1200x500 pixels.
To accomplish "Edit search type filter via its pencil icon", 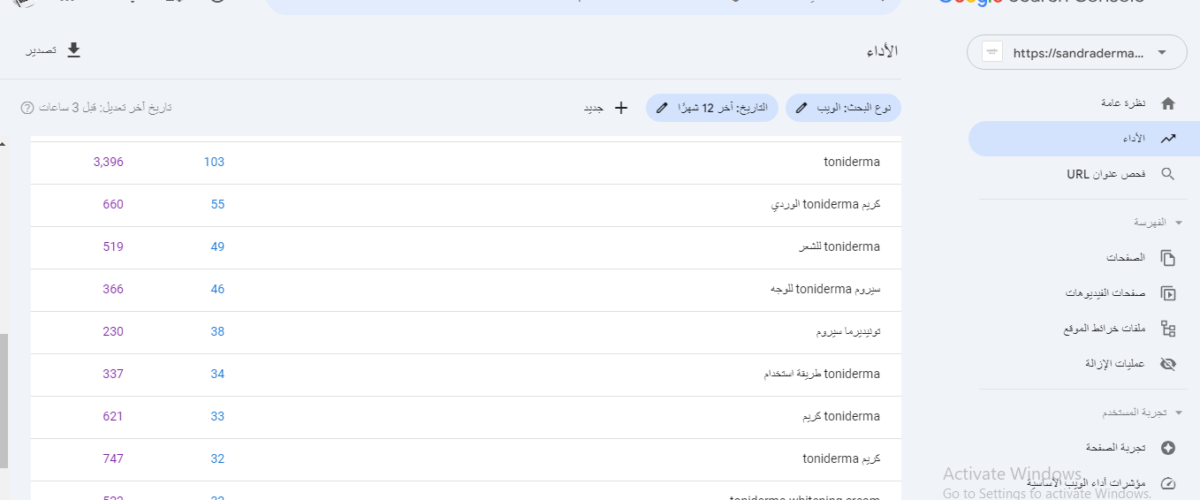I will [x=801, y=107].
